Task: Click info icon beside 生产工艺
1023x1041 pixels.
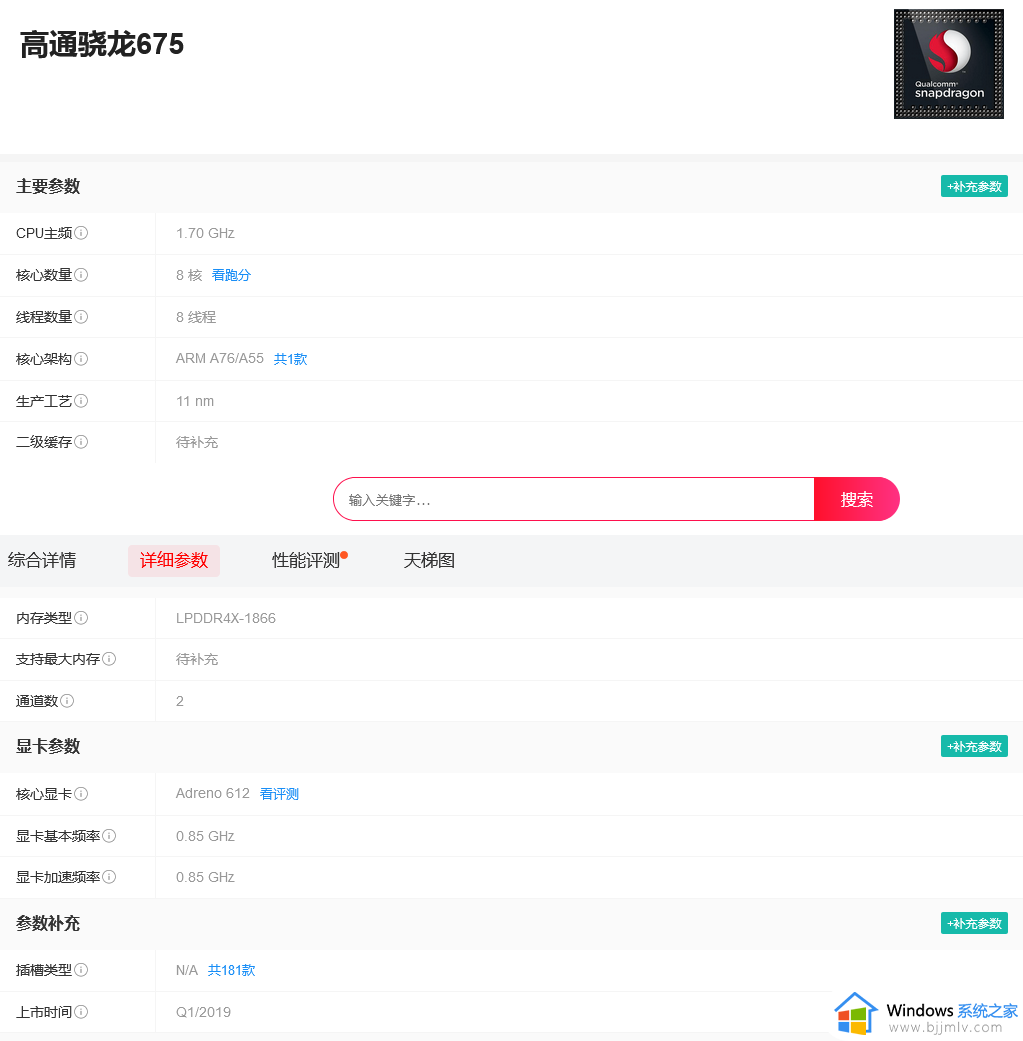Action: point(81,401)
